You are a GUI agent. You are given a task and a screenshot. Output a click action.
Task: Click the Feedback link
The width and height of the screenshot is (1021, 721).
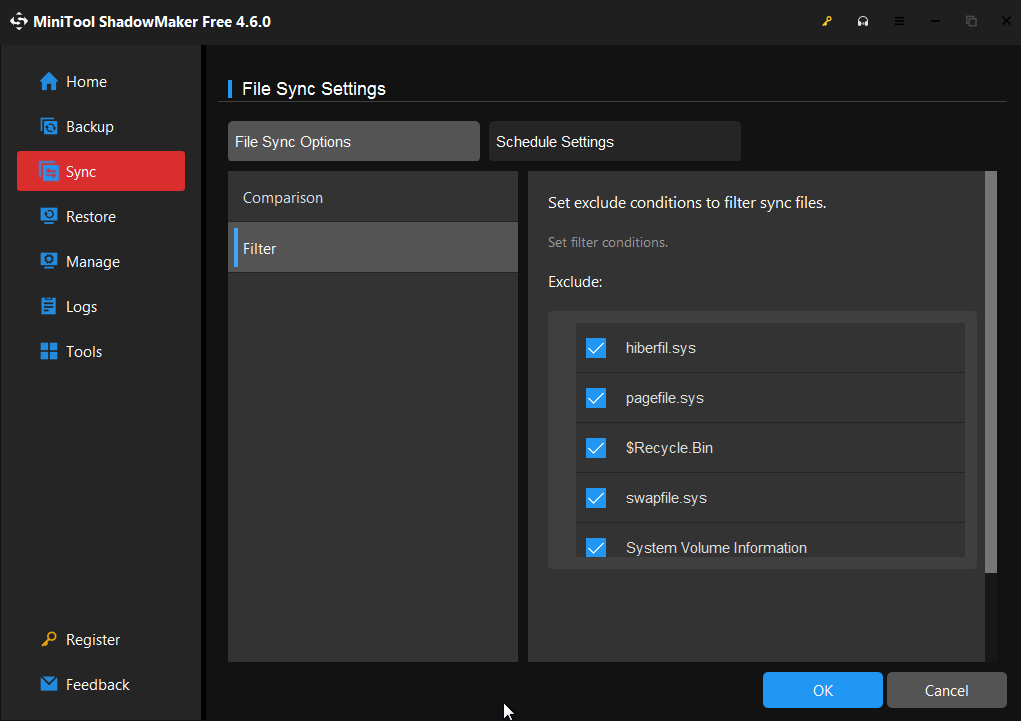(98, 685)
